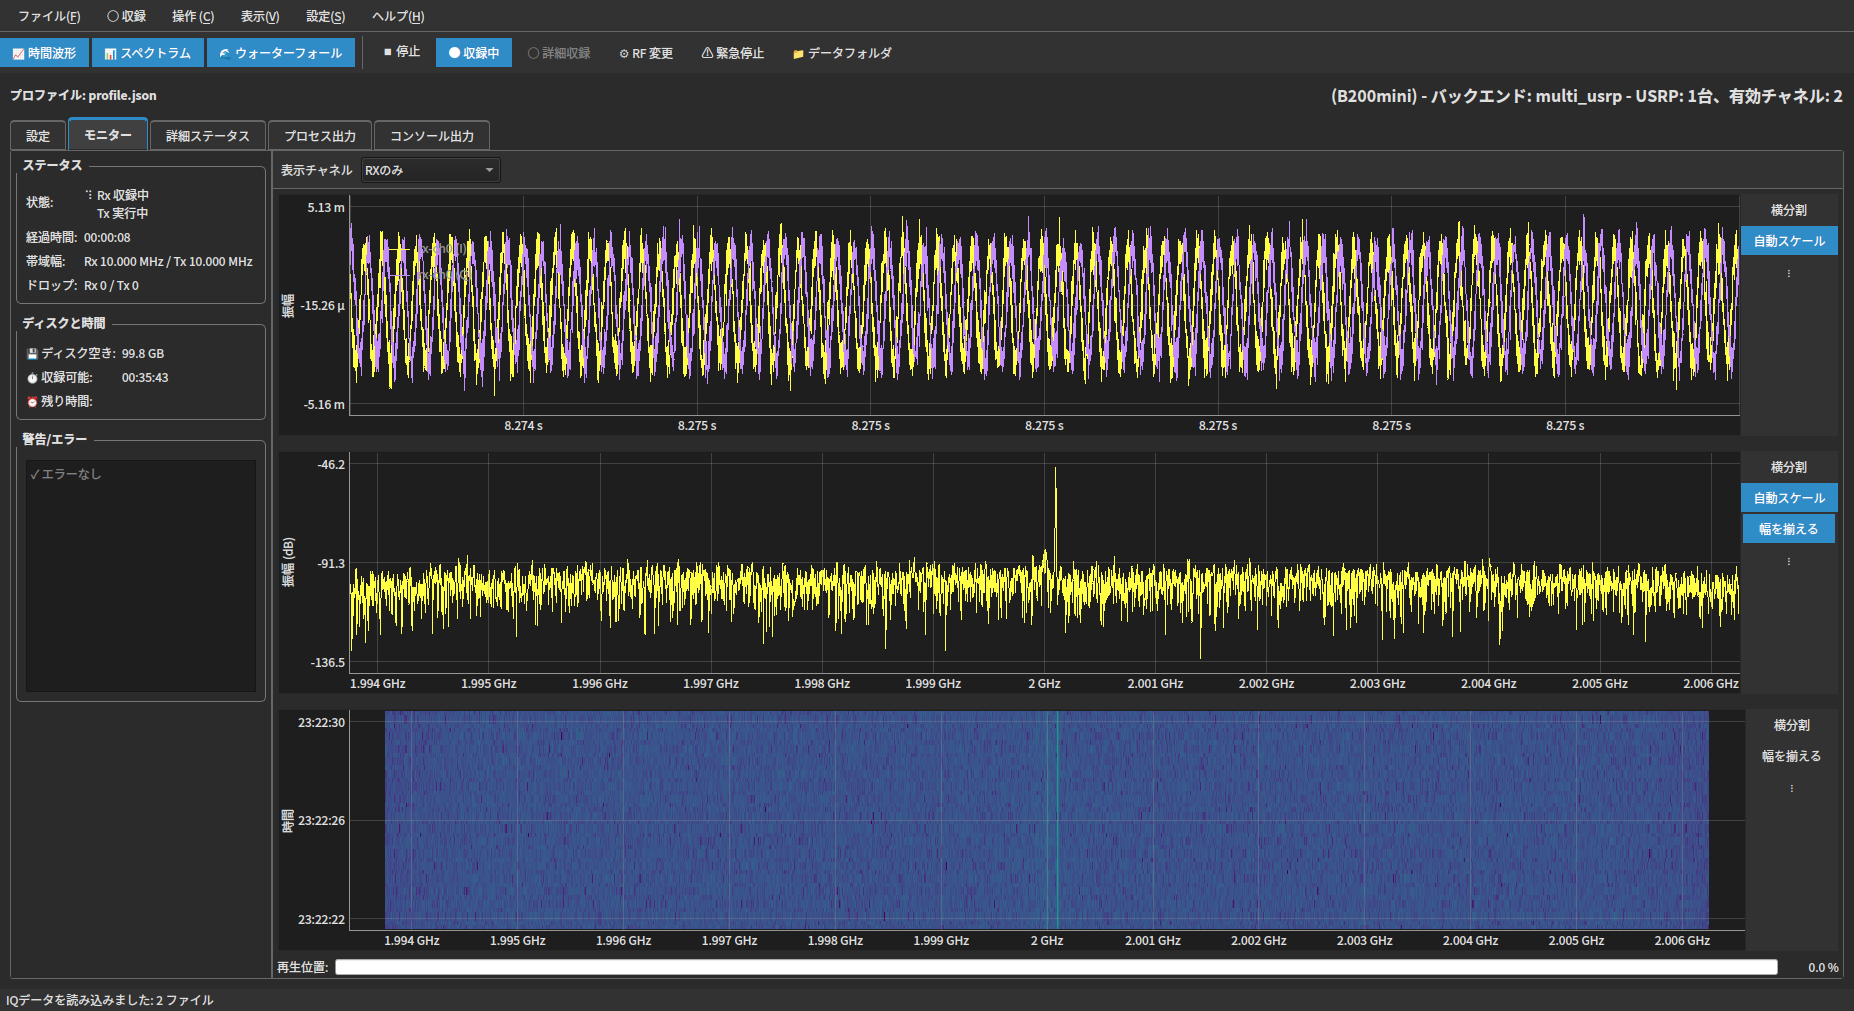Click the 停止 stop button
This screenshot has height=1011, width=1854.
pos(402,52)
